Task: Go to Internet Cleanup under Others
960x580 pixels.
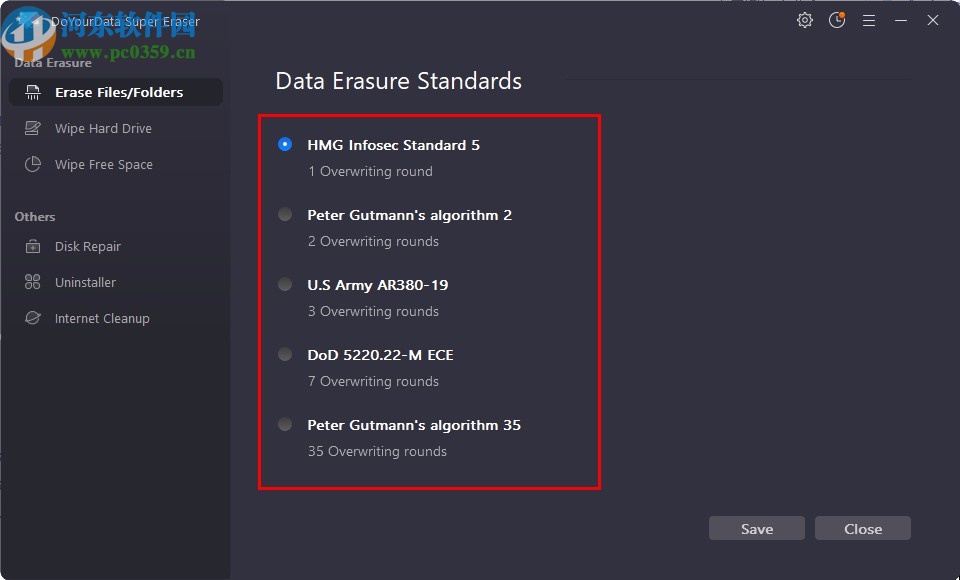Action: pyautogui.click(x=101, y=318)
